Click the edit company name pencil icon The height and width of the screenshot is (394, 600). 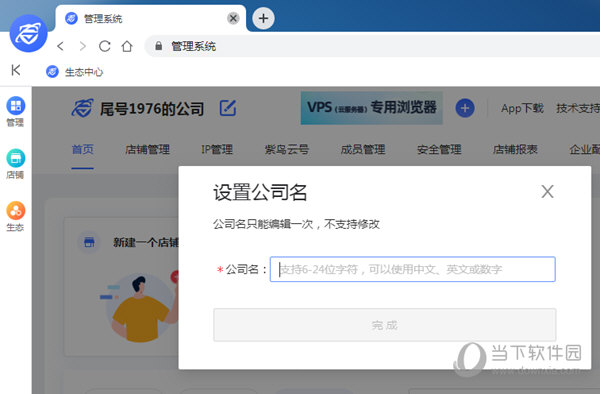(228, 108)
